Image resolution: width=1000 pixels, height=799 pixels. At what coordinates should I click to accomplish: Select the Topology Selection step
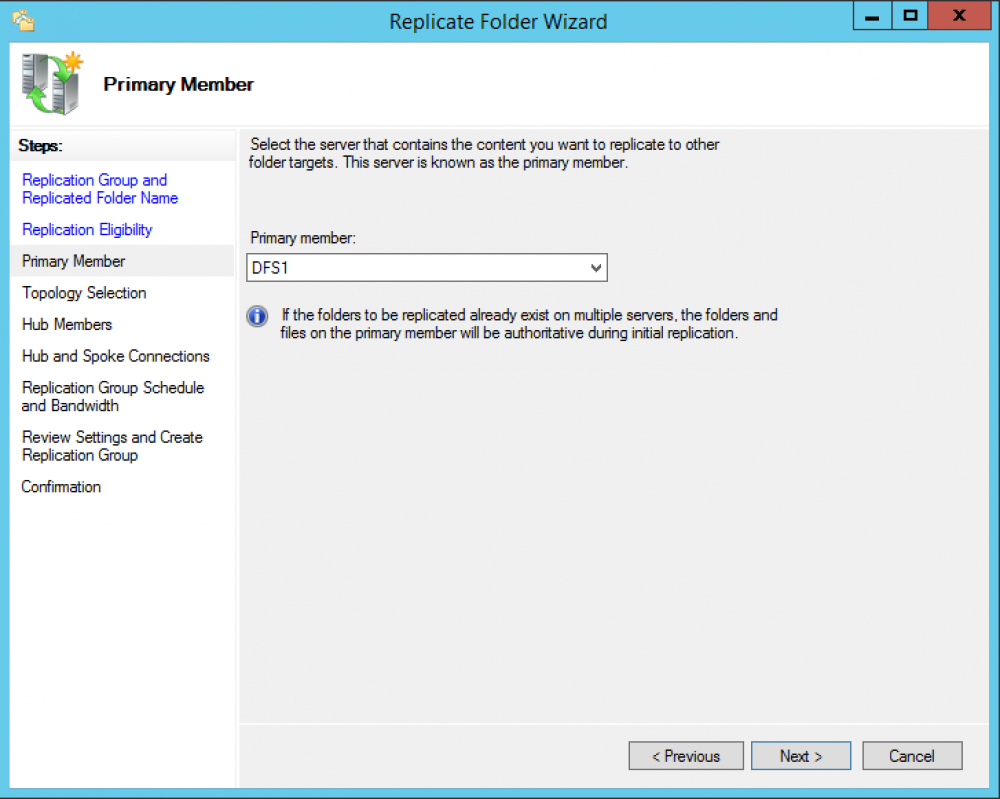[84, 293]
